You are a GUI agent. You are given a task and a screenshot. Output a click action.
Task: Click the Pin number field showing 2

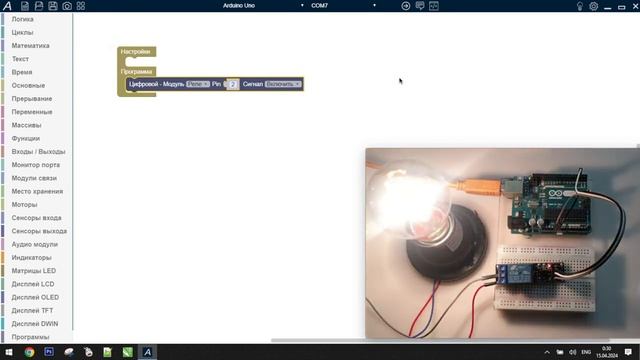coord(232,84)
